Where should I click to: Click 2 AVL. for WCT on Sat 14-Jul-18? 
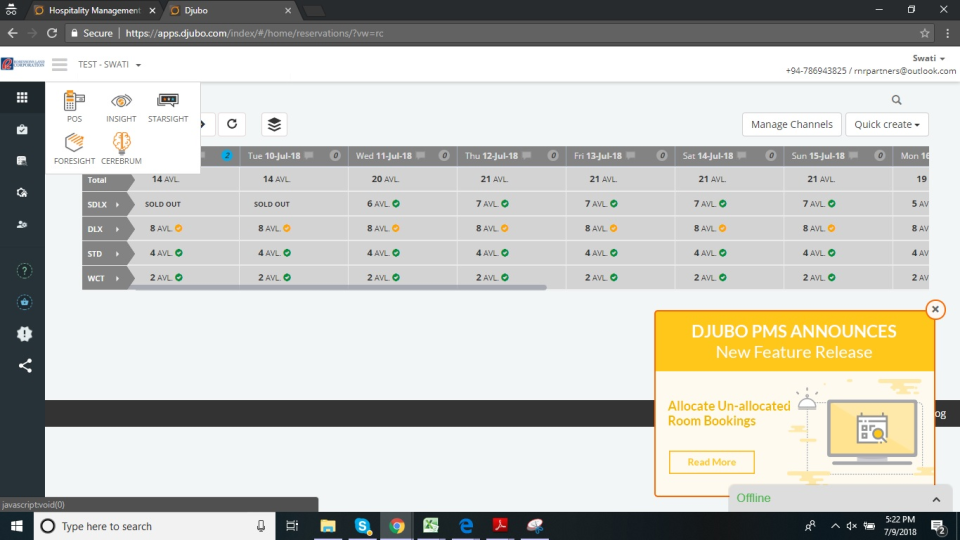pyautogui.click(x=710, y=277)
